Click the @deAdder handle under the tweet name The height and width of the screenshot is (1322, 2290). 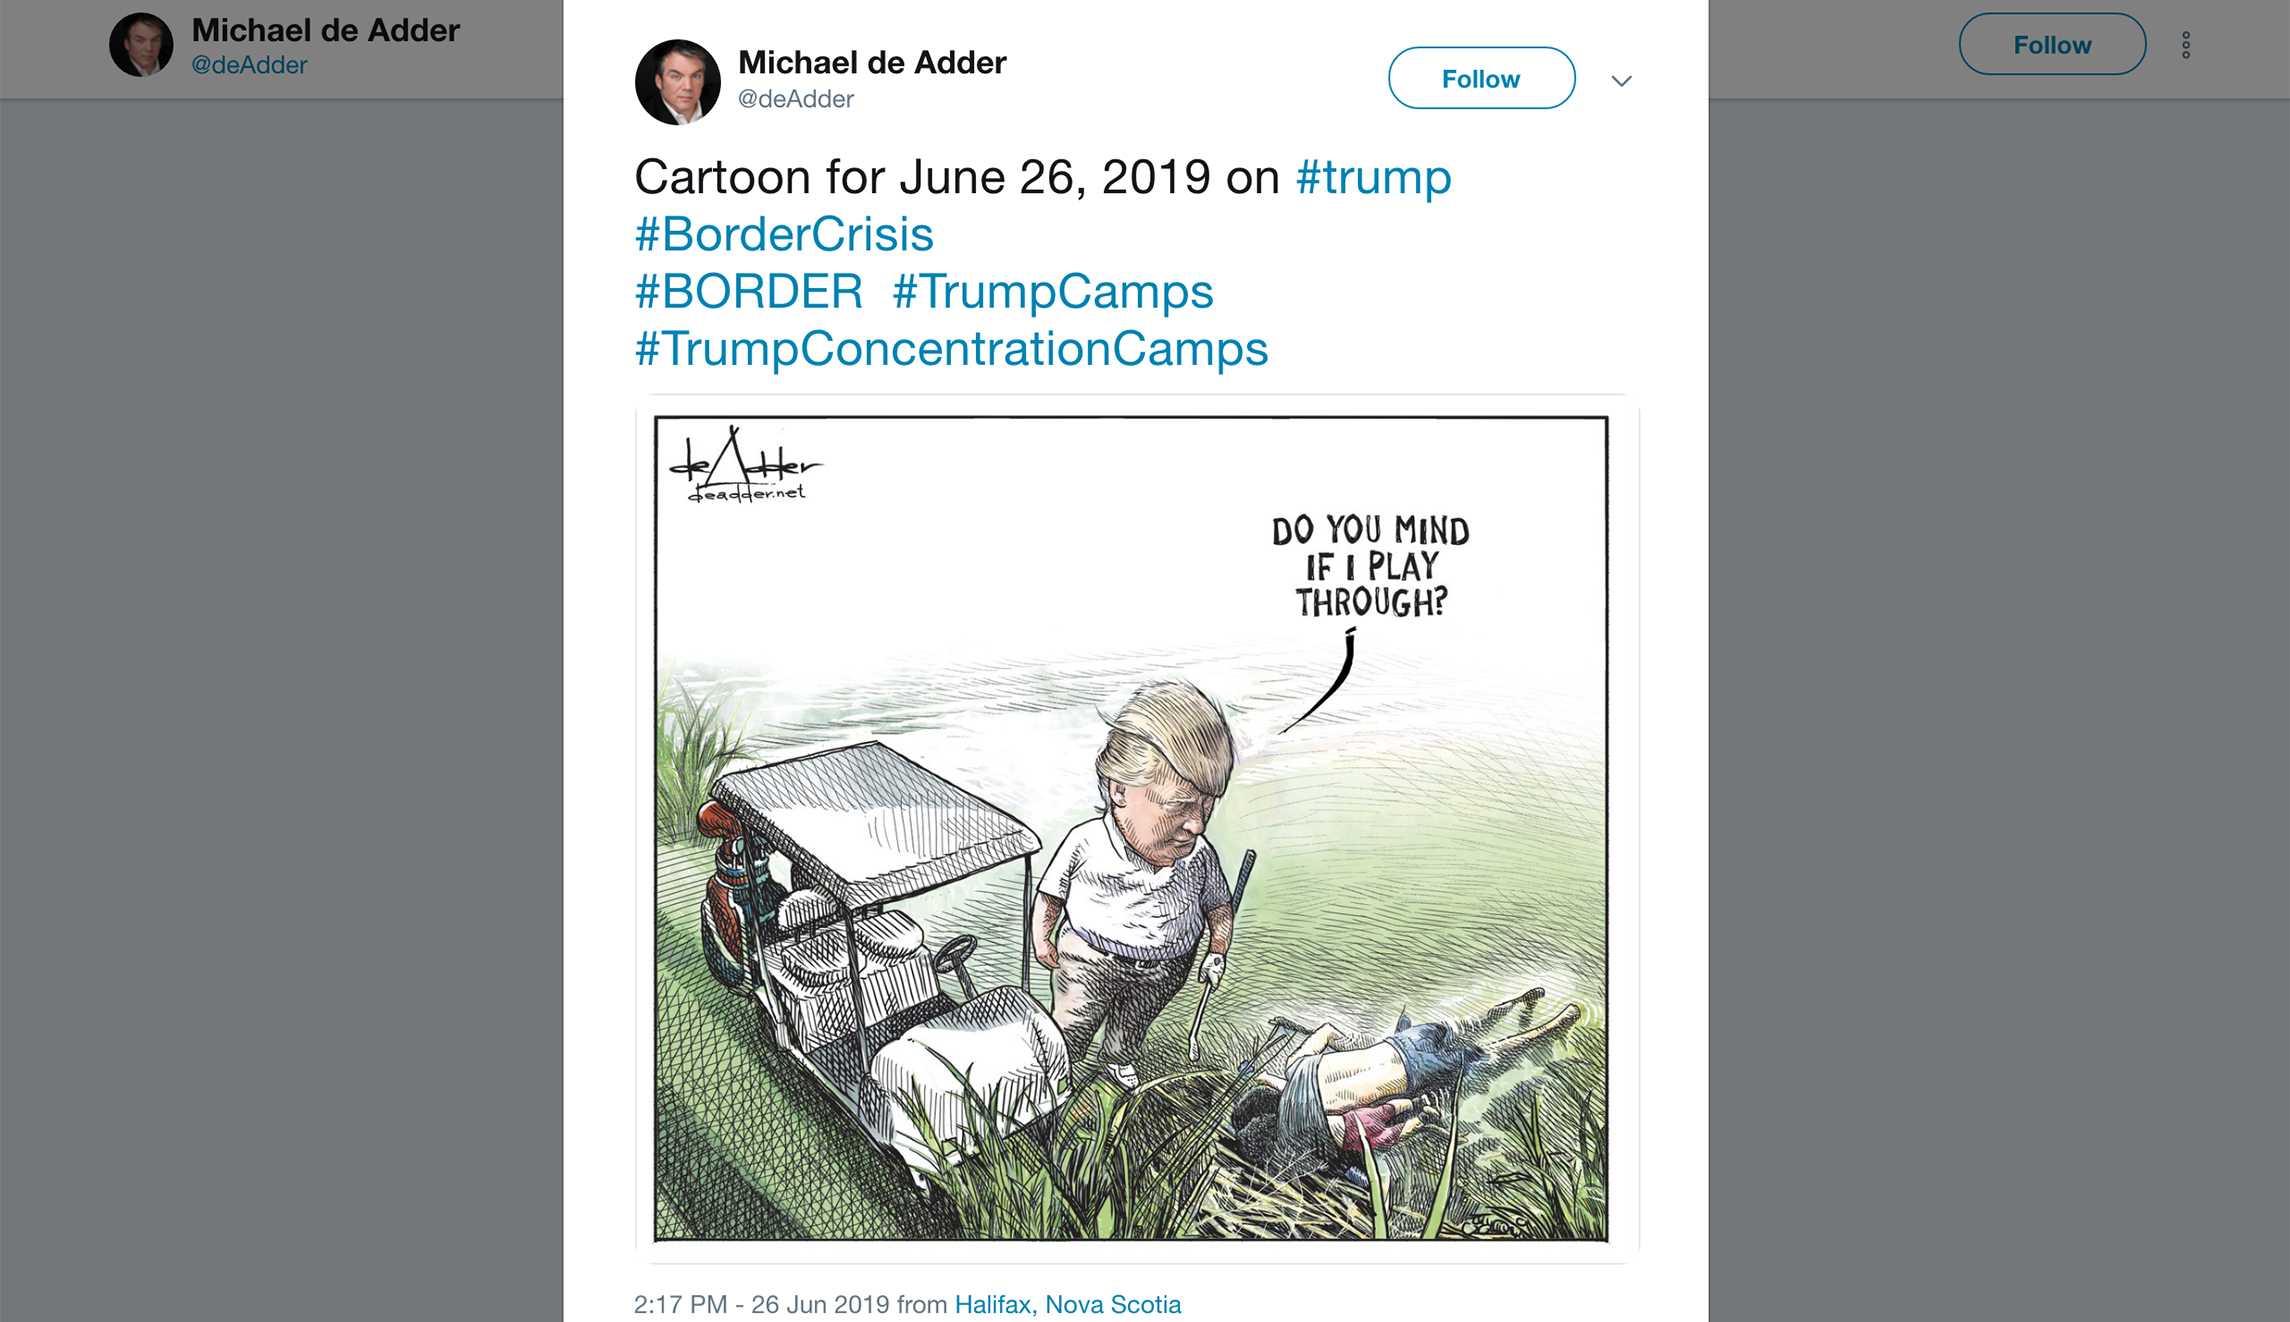795,98
